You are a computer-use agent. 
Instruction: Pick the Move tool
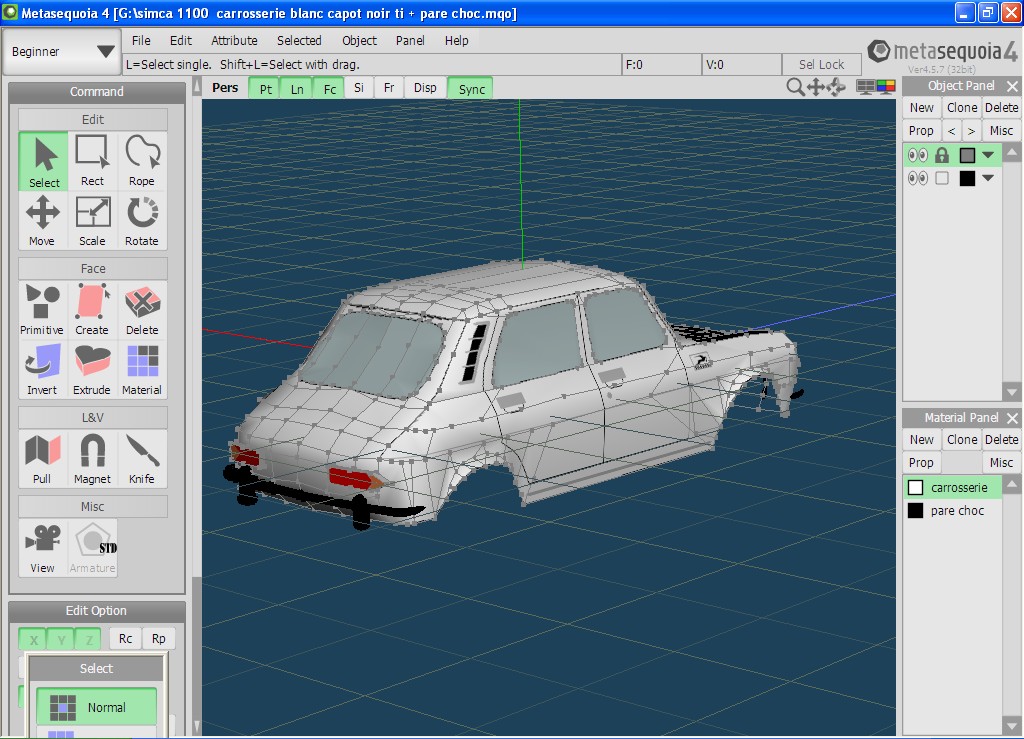pos(43,221)
